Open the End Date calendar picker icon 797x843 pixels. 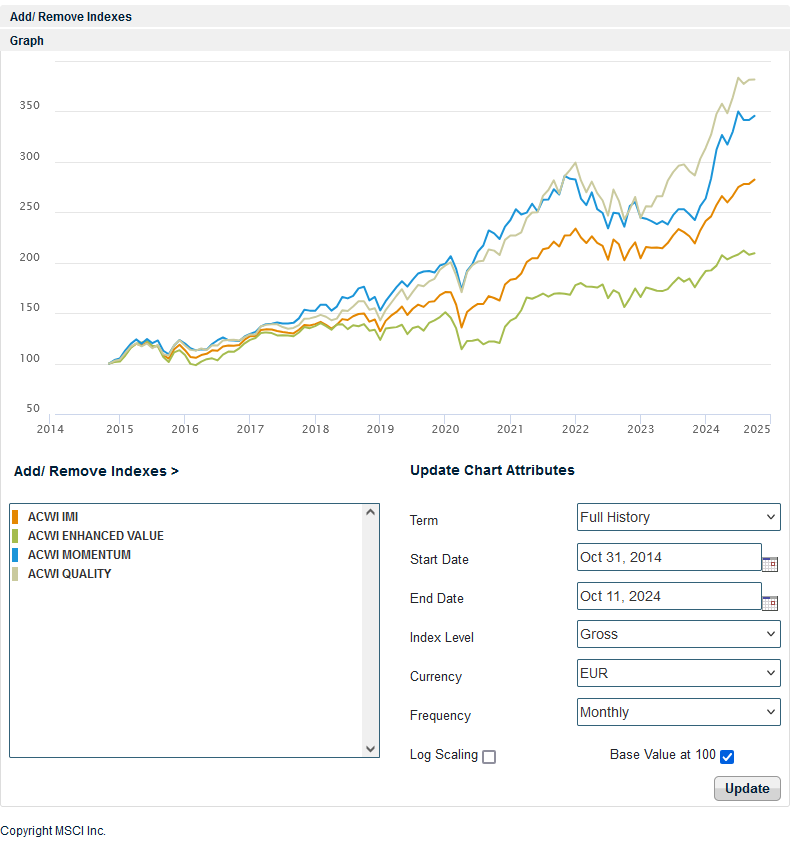[x=769, y=603]
